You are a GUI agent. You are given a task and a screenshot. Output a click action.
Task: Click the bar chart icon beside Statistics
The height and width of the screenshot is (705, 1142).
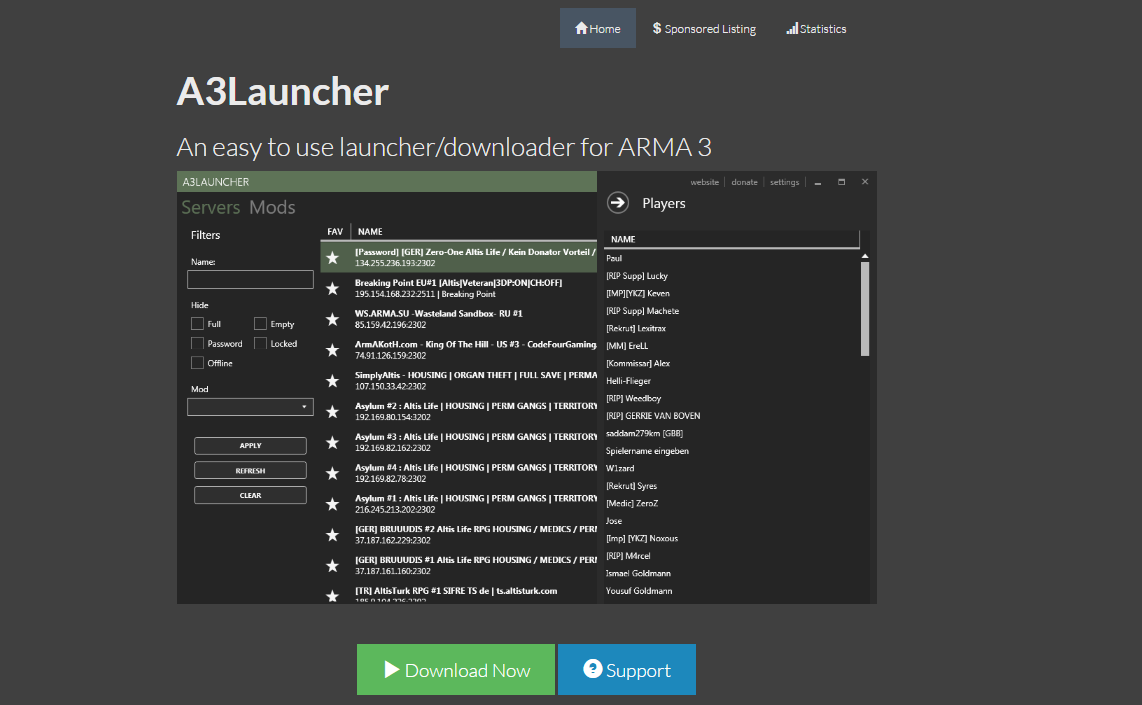click(792, 28)
